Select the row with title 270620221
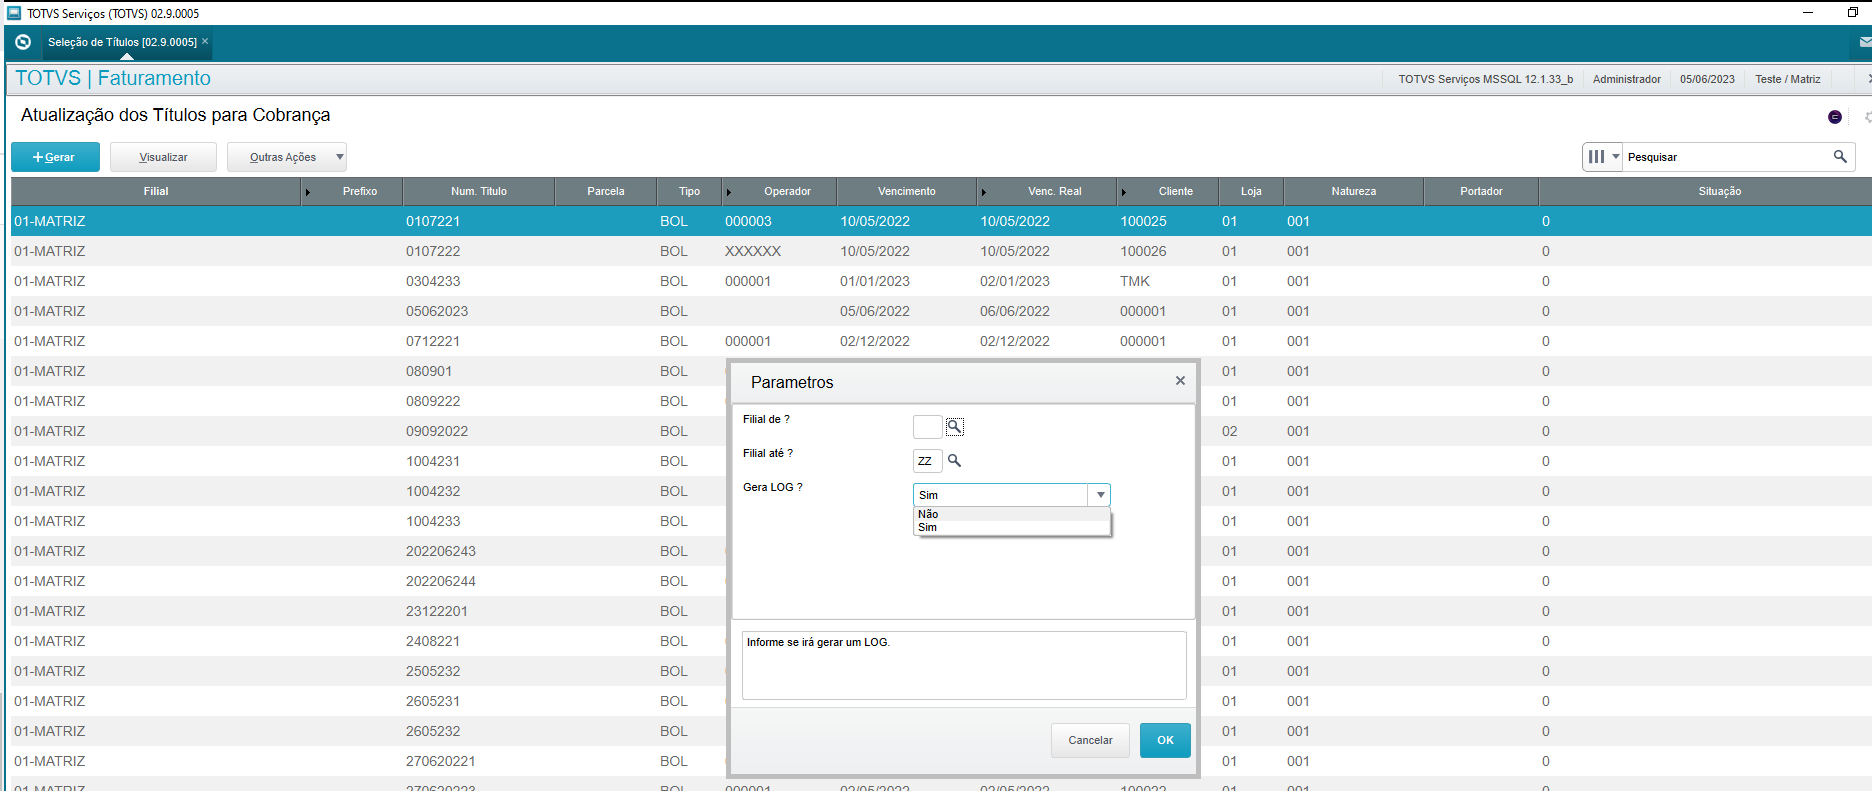The image size is (1872, 791). click(x=370, y=761)
